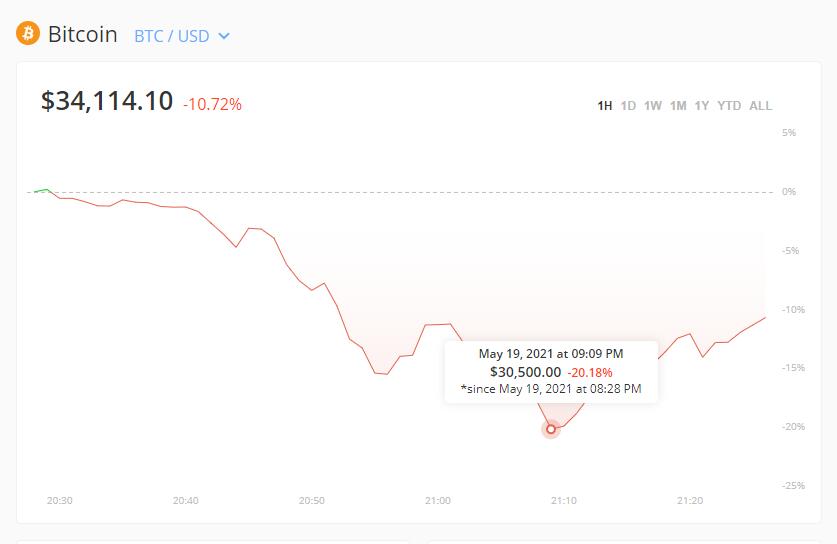This screenshot has height=544, width=837.
Task: Click the -20% y-axis label
Action: click(792, 427)
